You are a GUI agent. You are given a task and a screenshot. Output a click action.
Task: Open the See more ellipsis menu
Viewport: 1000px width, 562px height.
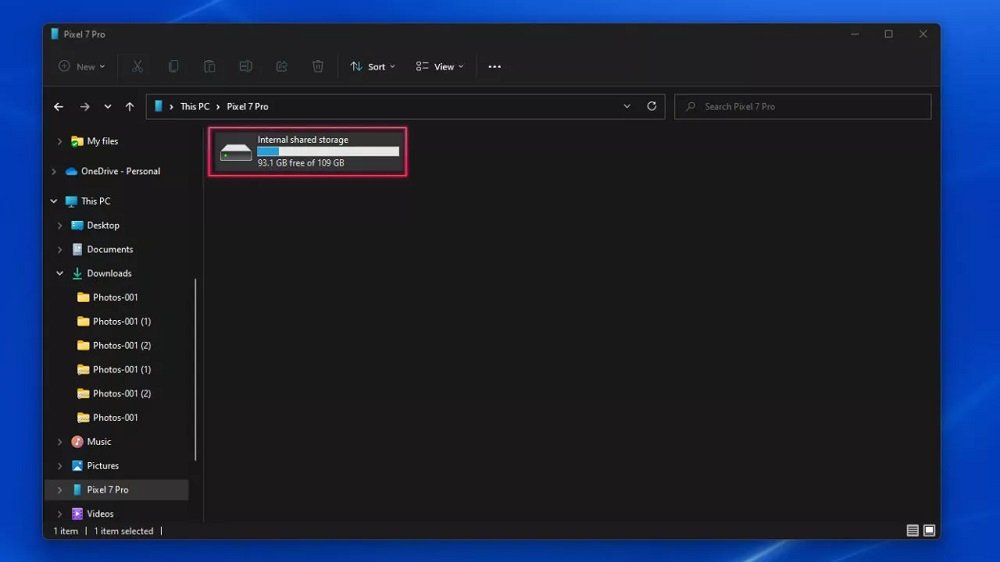pyautogui.click(x=494, y=67)
